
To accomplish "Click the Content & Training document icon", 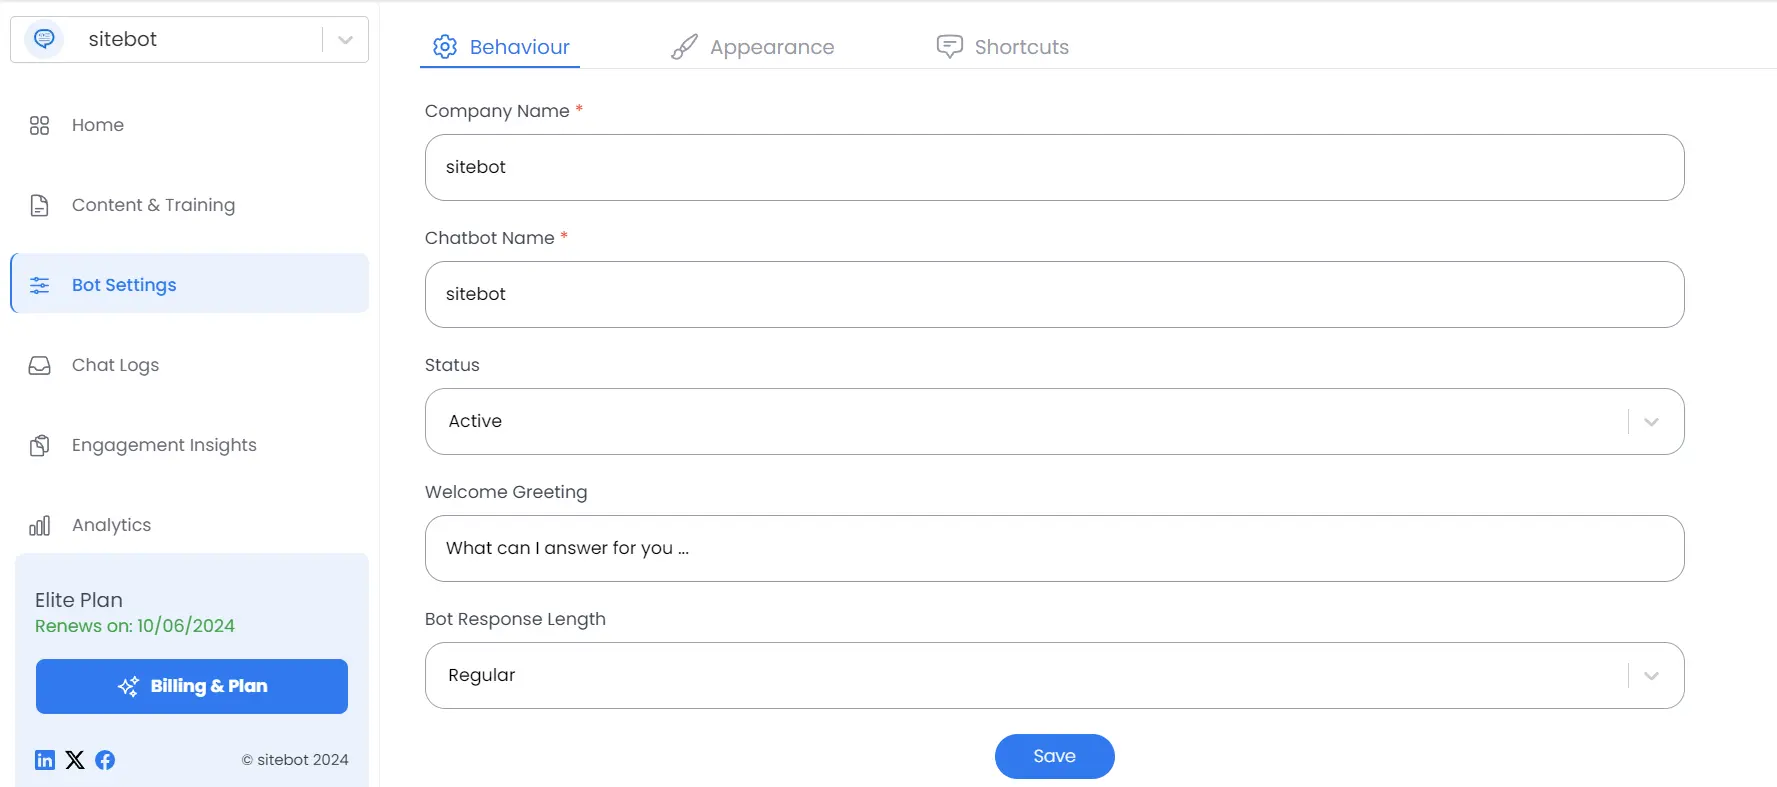I will point(39,205).
